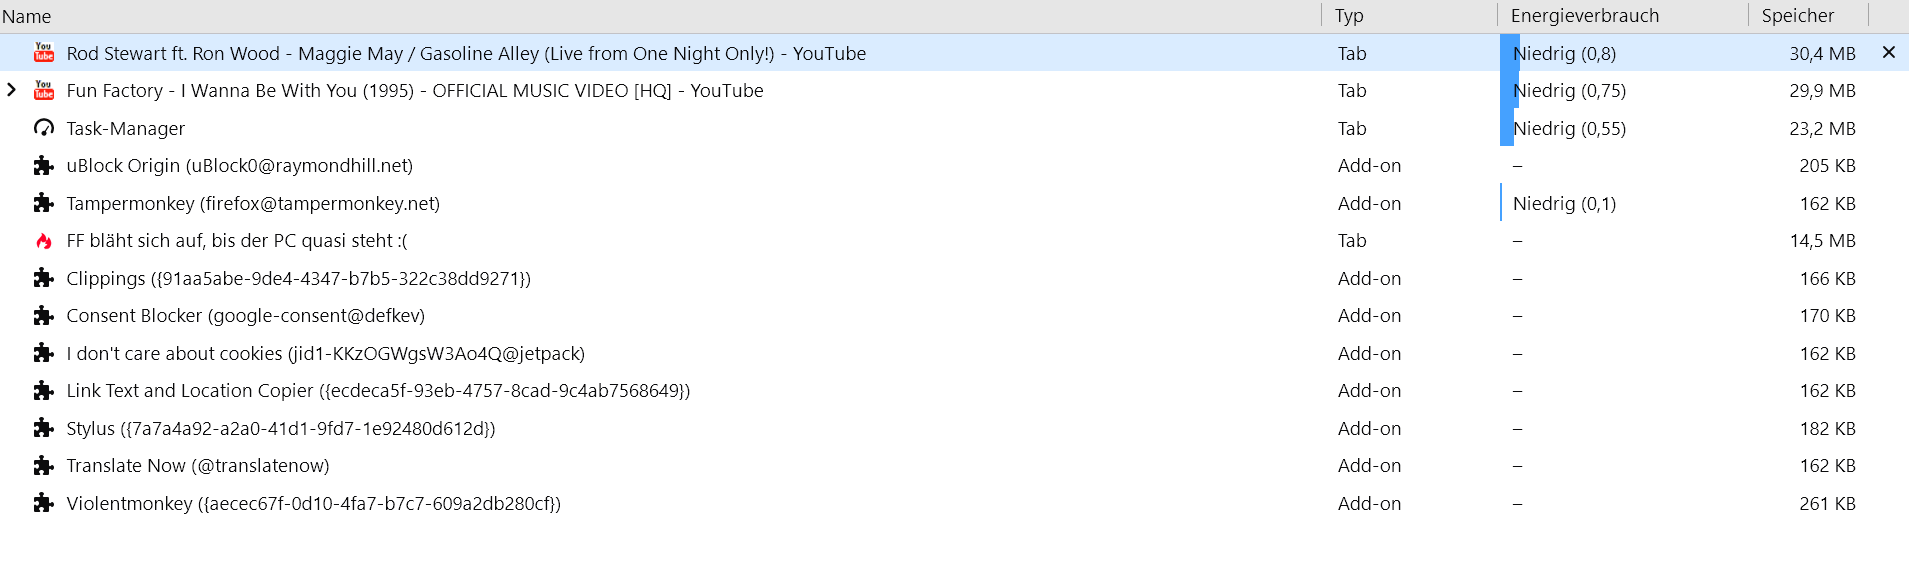Sort by Energieverbrauch column header
This screenshot has width=1909, height=583.
(1584, 16)
